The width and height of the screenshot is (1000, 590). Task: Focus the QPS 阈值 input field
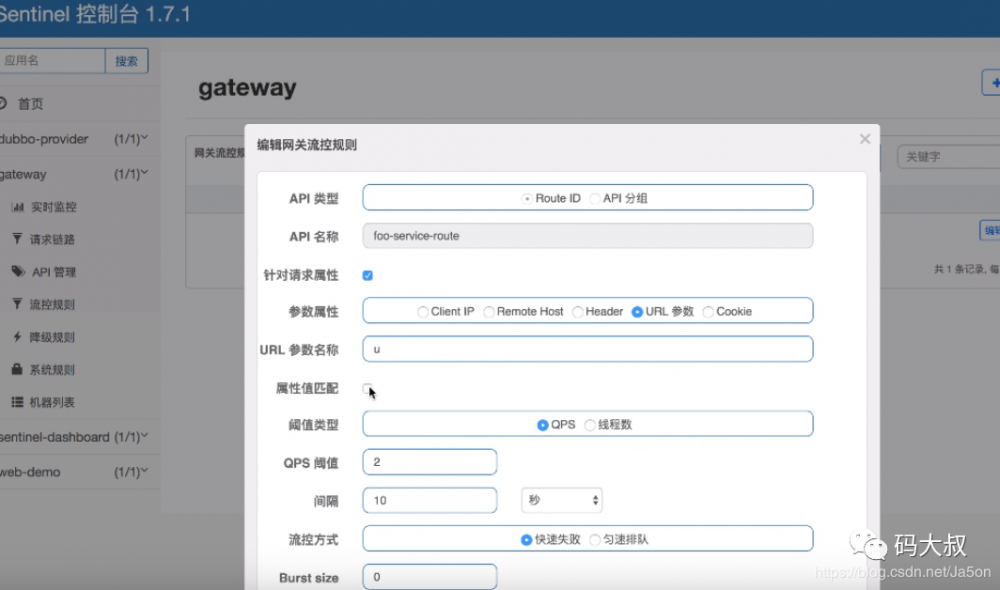click(x=430, y=462)
